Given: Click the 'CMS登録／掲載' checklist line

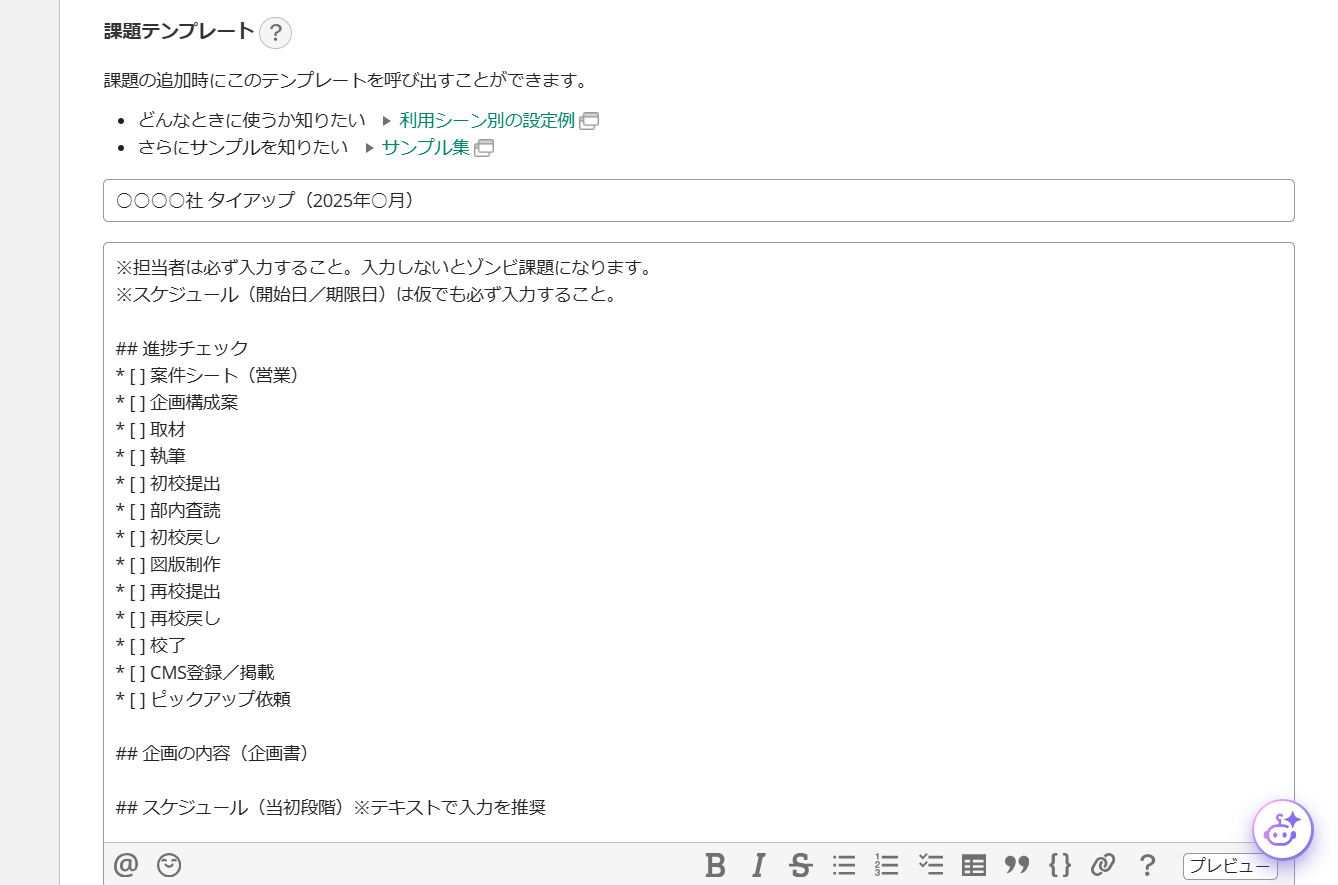Looking at the screenshot, I should [195, 673].
